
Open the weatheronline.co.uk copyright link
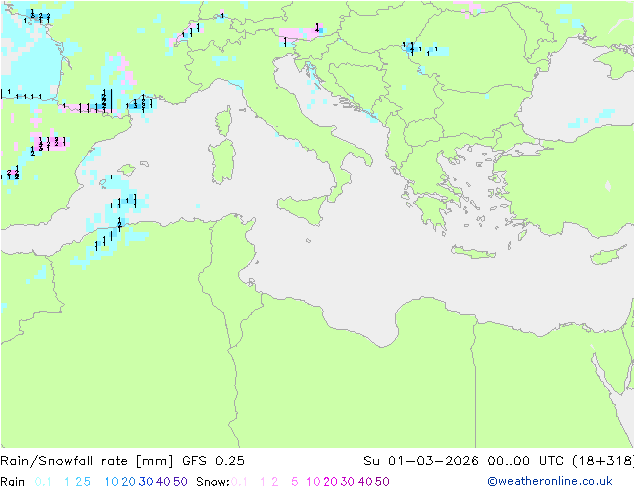(550, 481)
